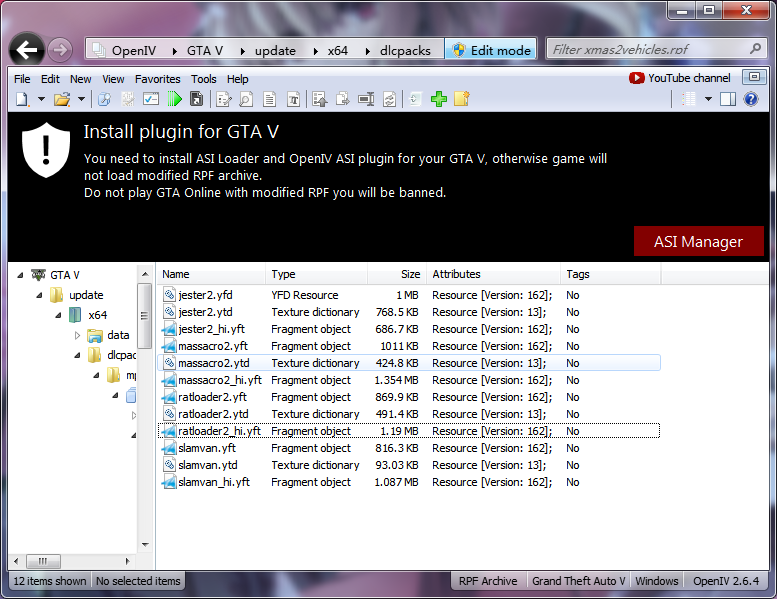The width and height of the screenshot is (777, 599).
Task: Click the Open folder toolbar icon
Action: click(62, 100)
